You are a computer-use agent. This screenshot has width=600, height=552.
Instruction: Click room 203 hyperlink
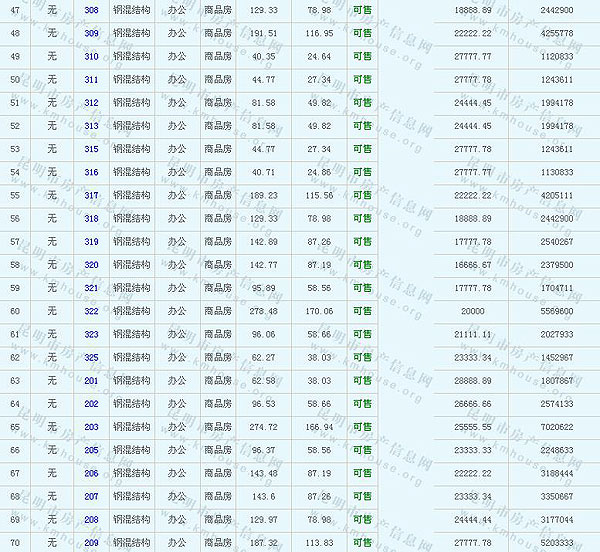click(x=91, y=427)
